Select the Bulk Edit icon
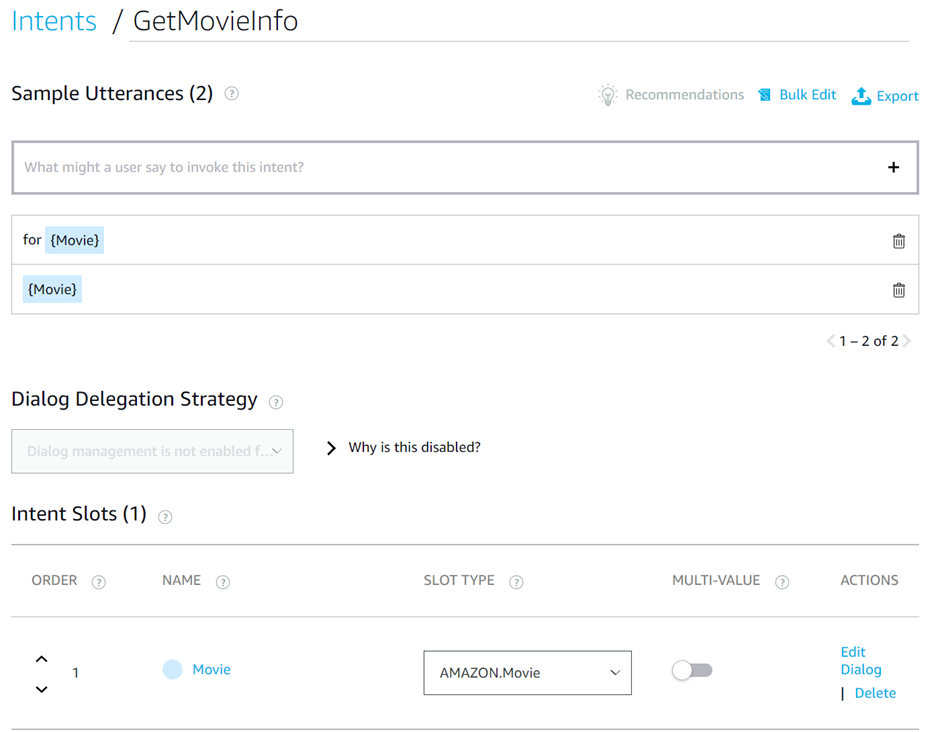This screenshot has height=732, width=936. pos(763,94)
